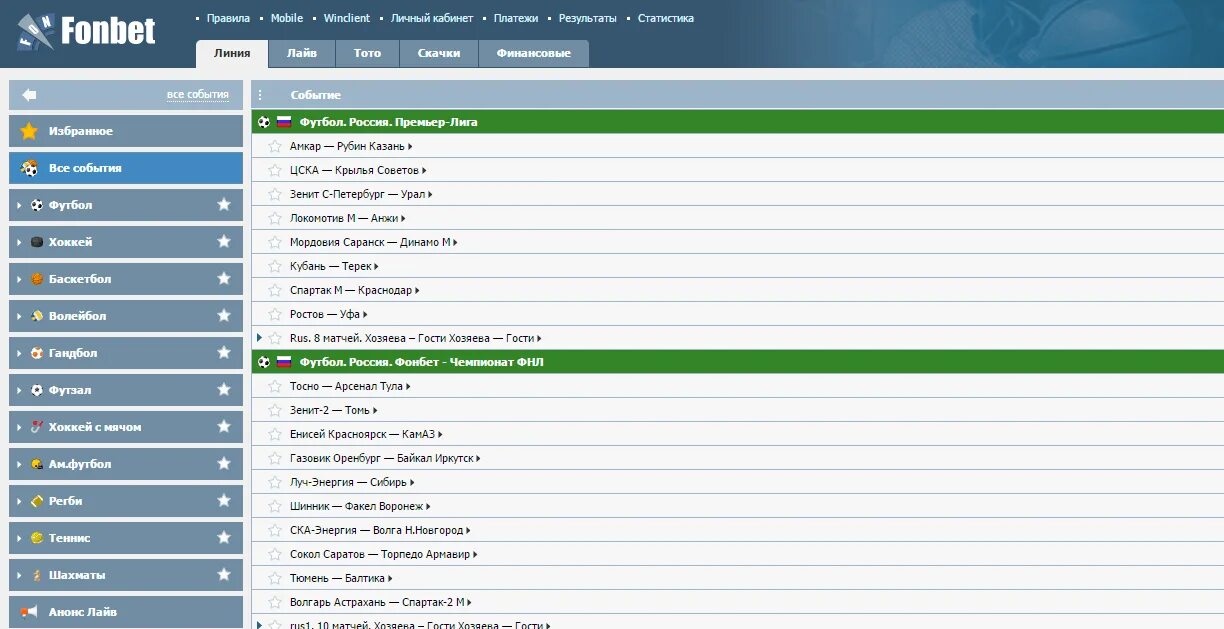This screenshot has height=629, width=1224.
Task: Open the column options dots near Событие
Action: click(260, 95)
